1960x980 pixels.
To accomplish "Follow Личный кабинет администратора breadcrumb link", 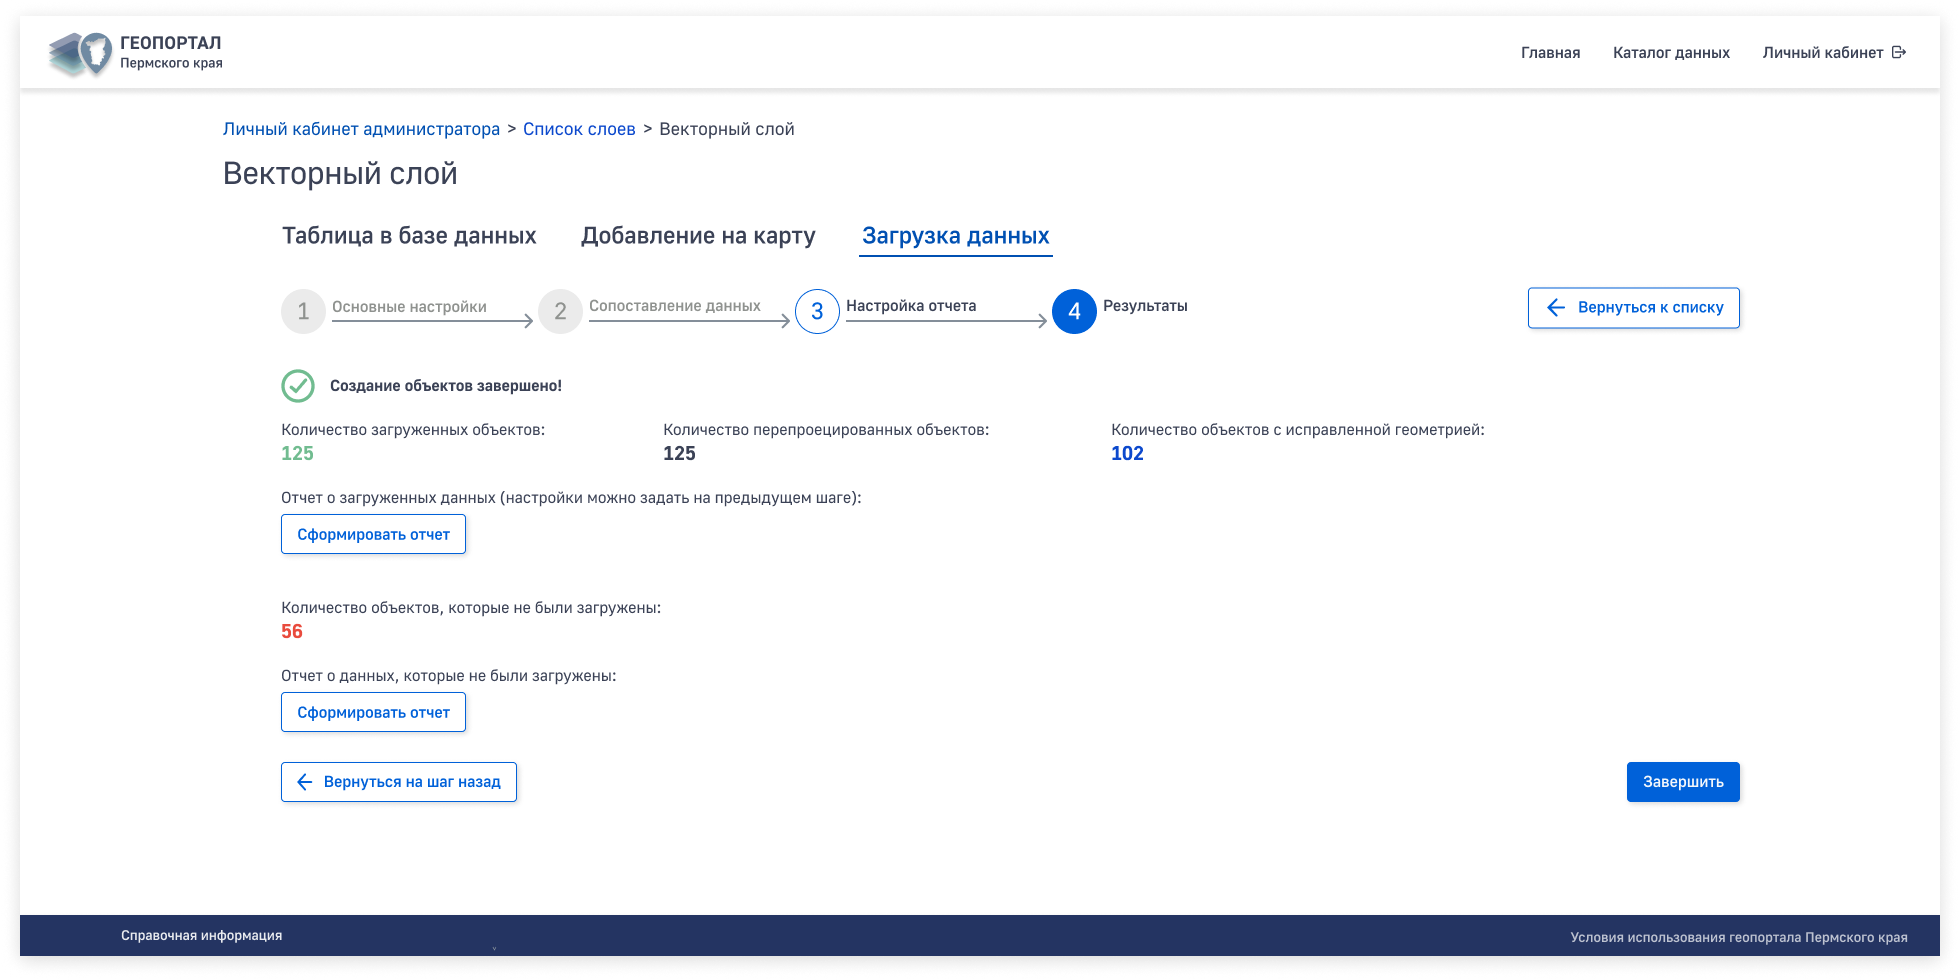I will [x=361, y=129].
